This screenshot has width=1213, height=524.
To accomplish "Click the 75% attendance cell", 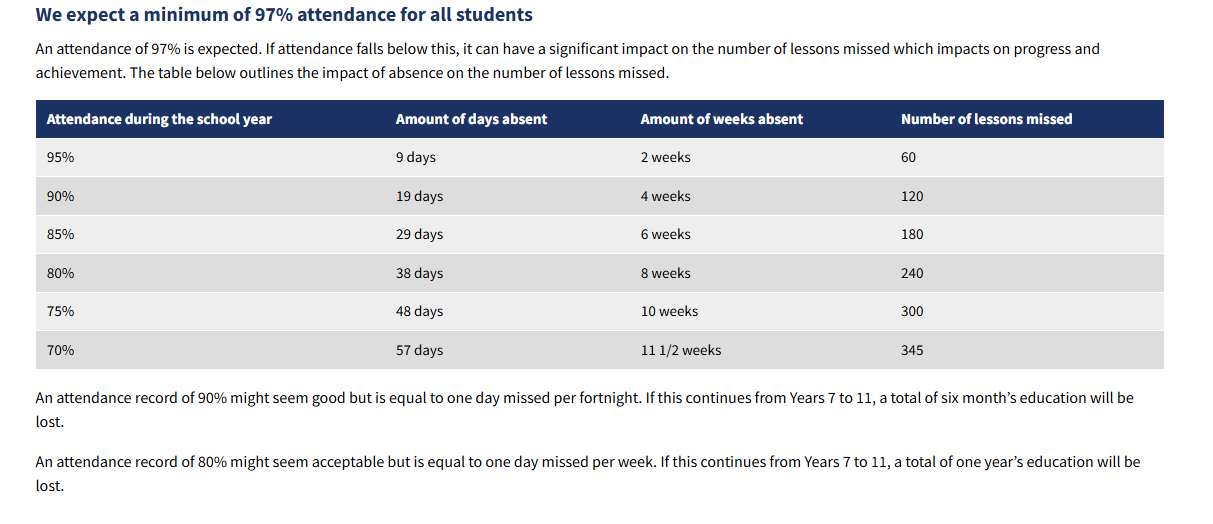I will (60, 311).
